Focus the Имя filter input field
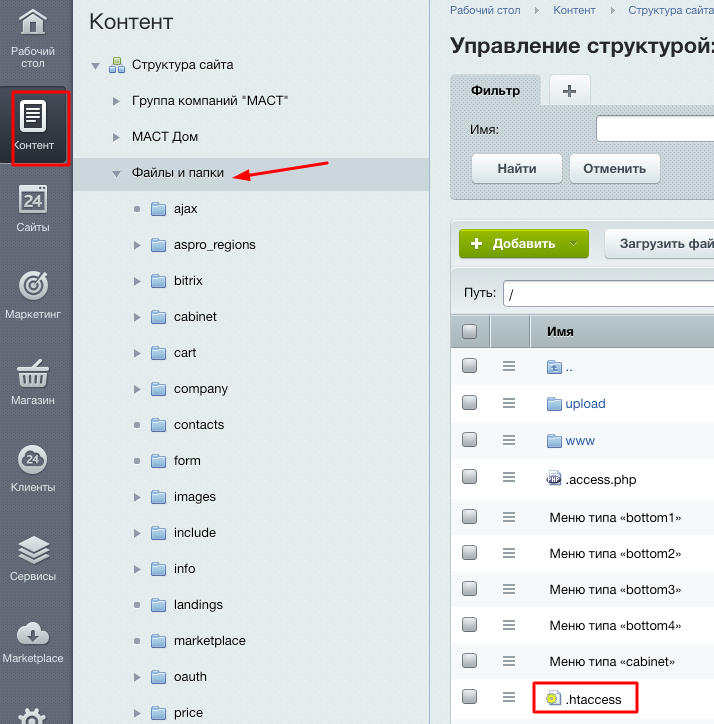The width and height of the screenshot is (714, 724). [x=655, y=129]
